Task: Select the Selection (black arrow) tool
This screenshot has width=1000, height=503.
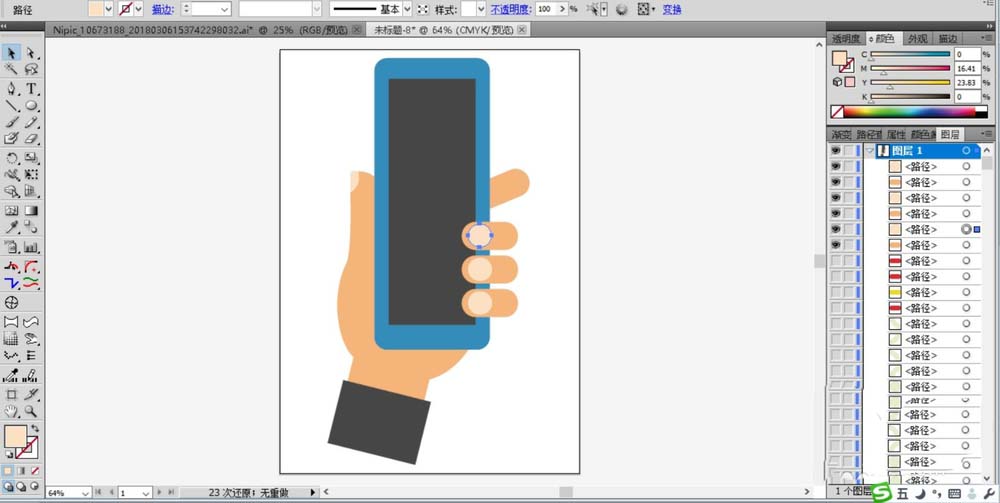Action: (11, 52)
